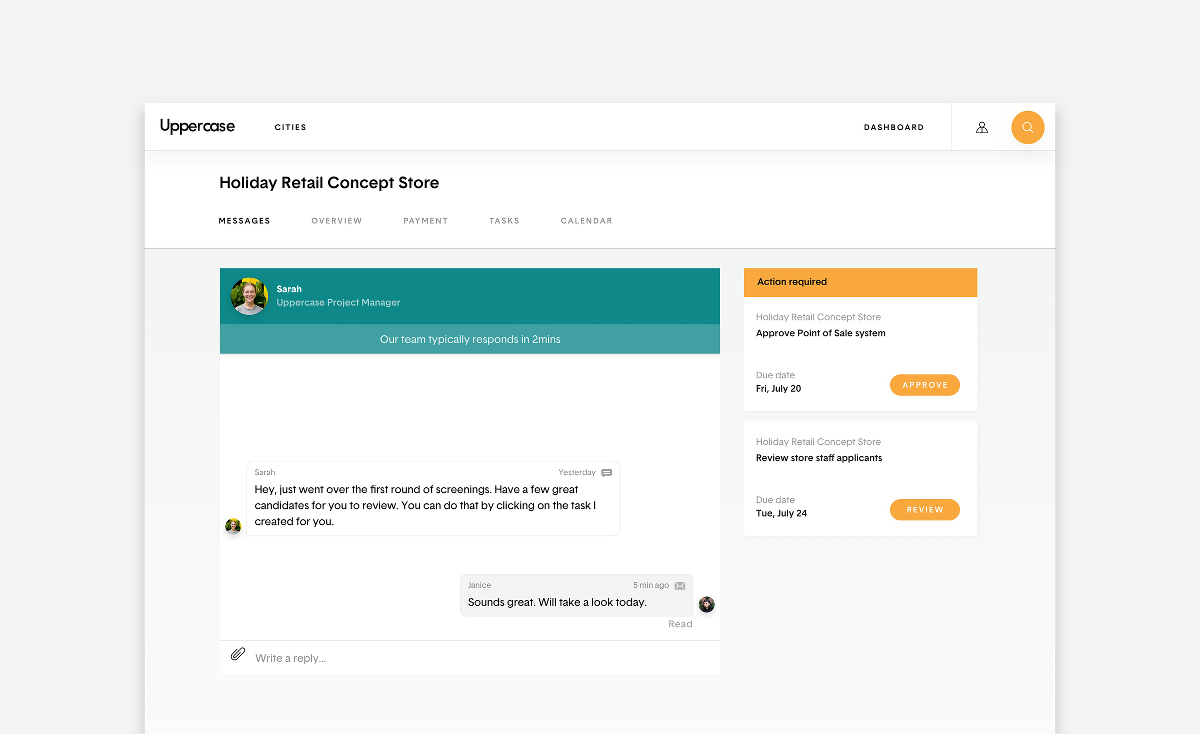This screenshot has width=1200, height=734.
Task: Open the user profile icon
Action: tap(982, 127)
